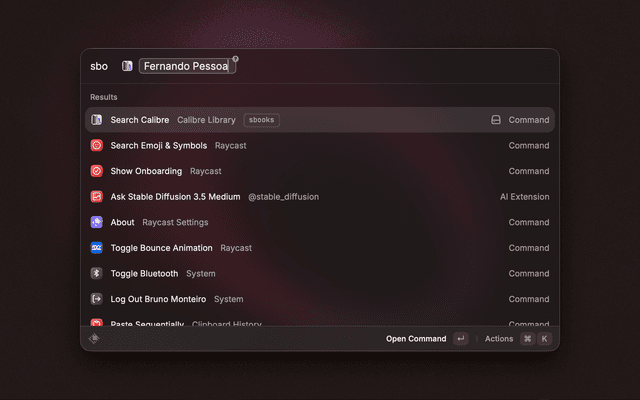Select Paste Sequentially command
The height and width of the screenshot is (400, 640).
(320, 320)
